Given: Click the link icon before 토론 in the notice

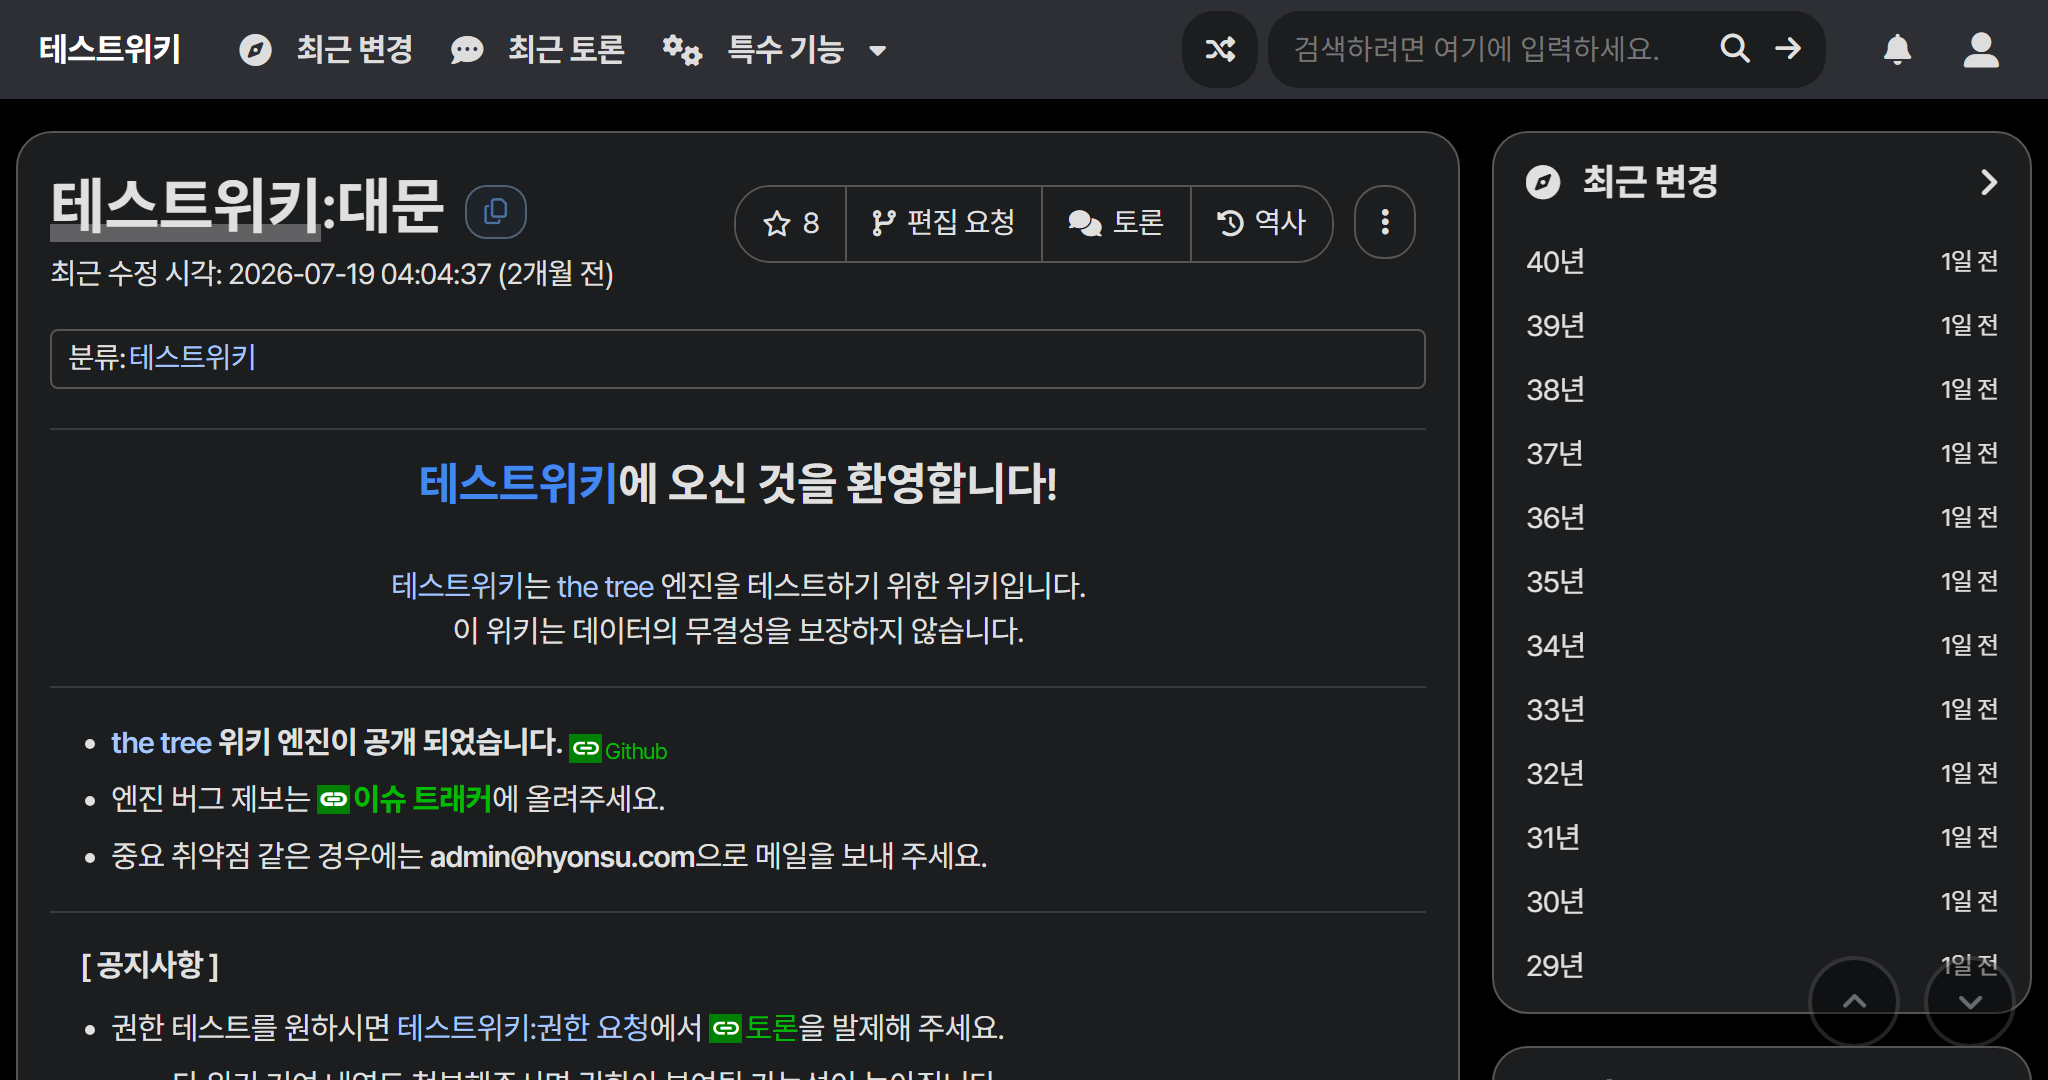Looking at the screenshot, I should [x=725, y=1028].
